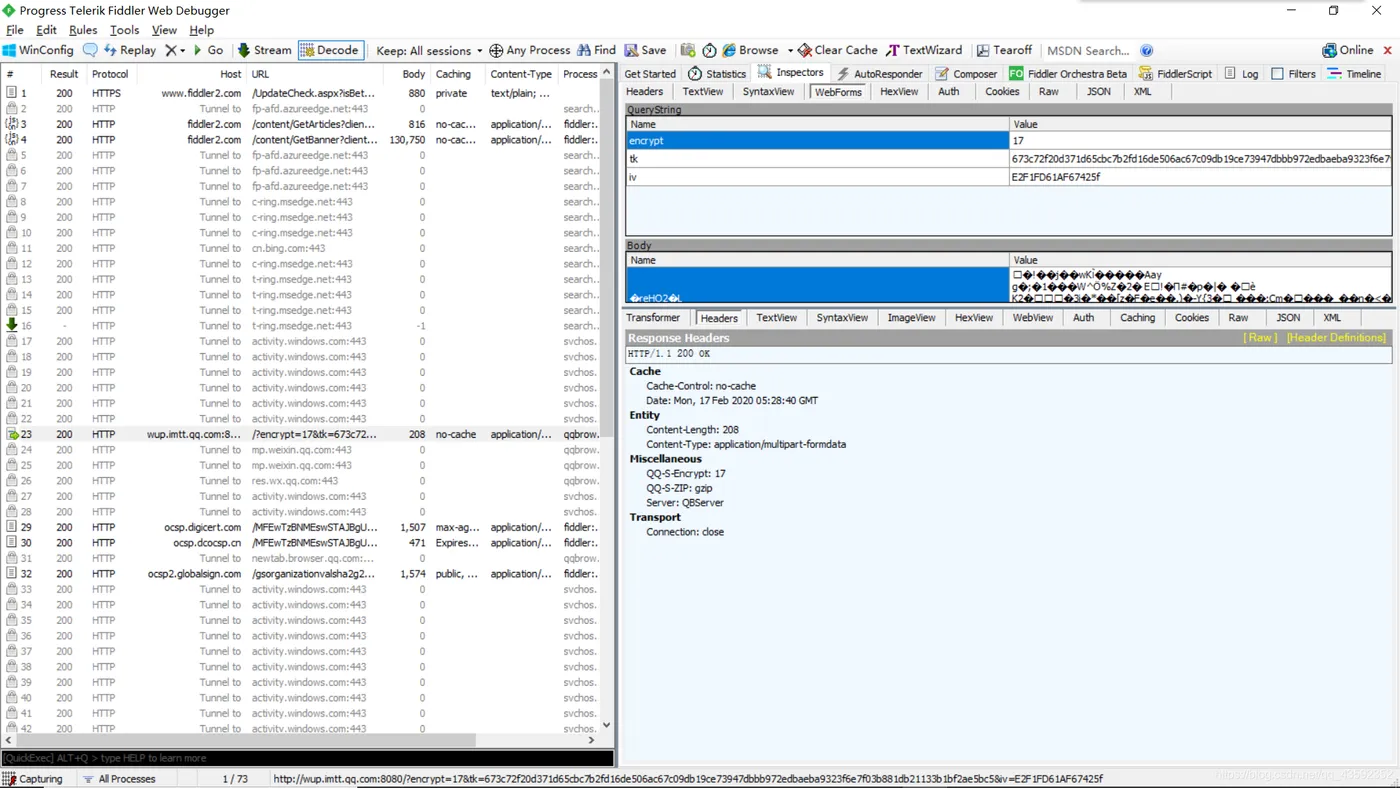This screenshot has width=1400, height=788.
Task: Toggle Stream mode
Action: pos(265,50)
